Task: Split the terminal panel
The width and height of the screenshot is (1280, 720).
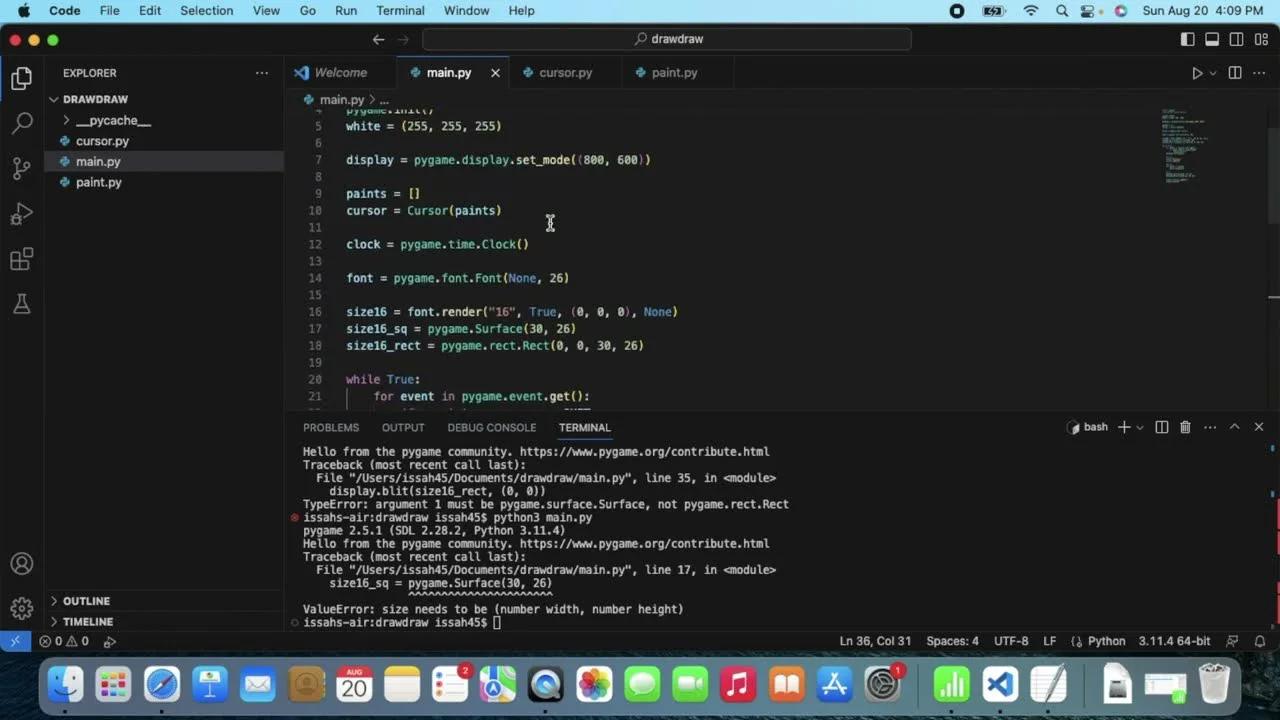Action: [x=1161, y=427]
